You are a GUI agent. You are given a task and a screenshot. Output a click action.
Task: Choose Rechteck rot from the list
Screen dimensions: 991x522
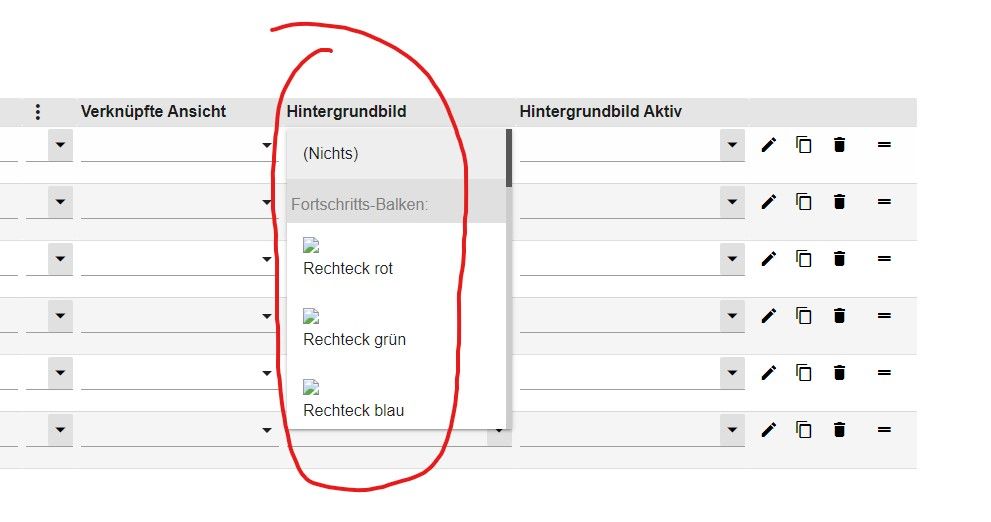(348, 268)
